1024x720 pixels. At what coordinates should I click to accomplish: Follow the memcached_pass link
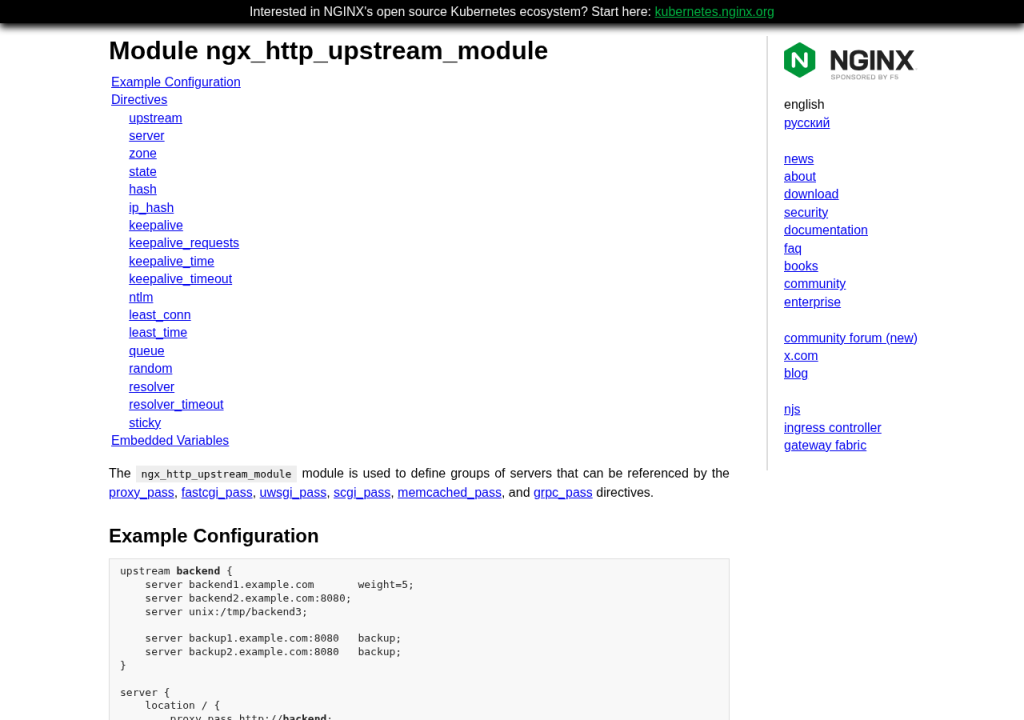(449, 492)
